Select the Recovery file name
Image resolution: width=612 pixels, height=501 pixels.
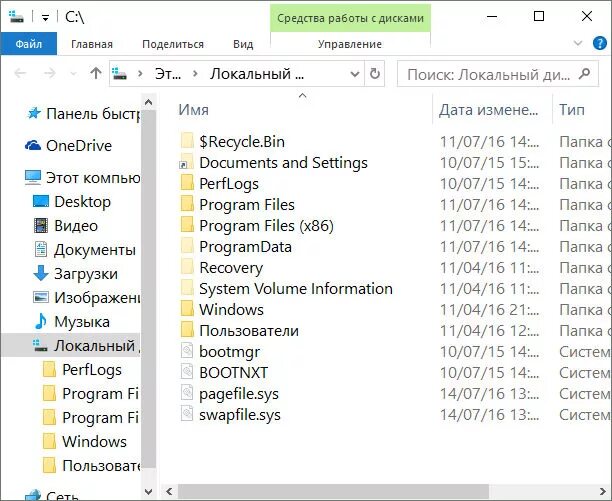[231, 268]
